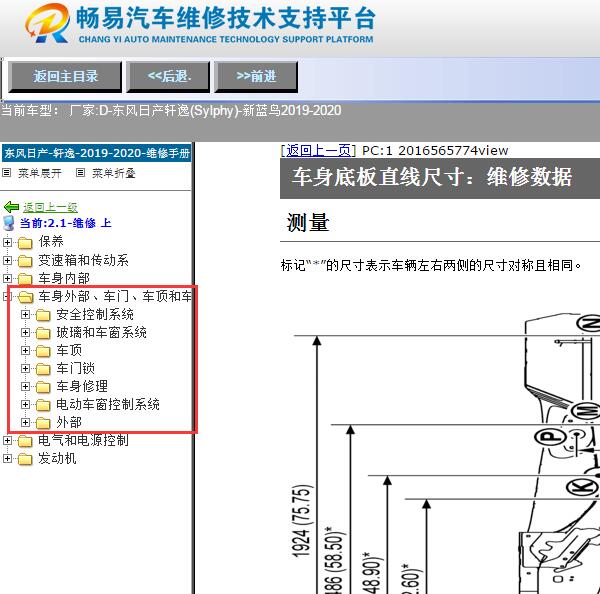Expand the 变速箱和传动系 tree node
Image resolution: width=600 pixels, height=594 pixels.
click(7, 260)
